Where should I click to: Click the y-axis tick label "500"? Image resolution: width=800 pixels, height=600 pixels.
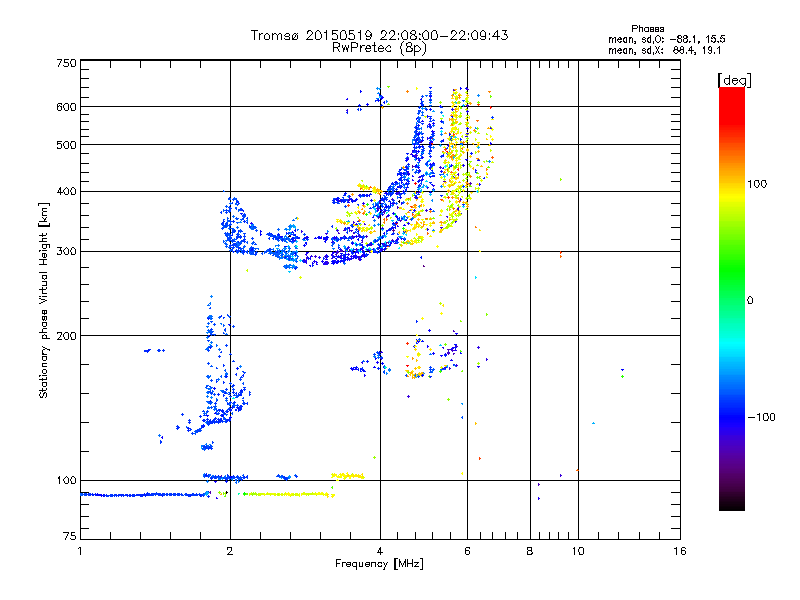click(66, 145)
